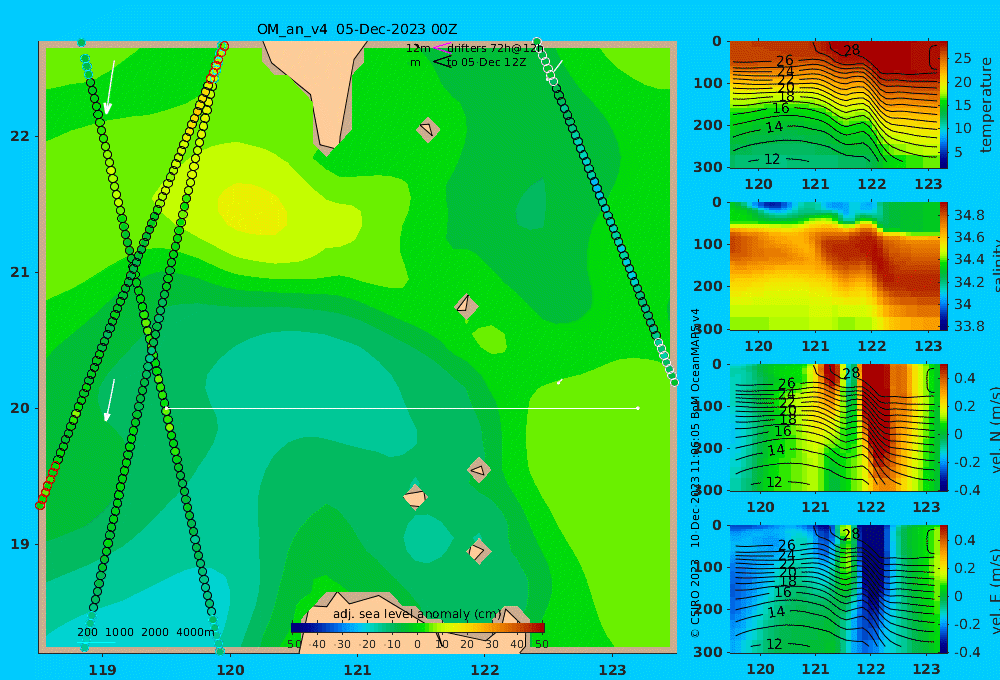Click the western endpoint of the white transect line
The width and height of the screenshot is (1000, 680).
tap(166, 408)
